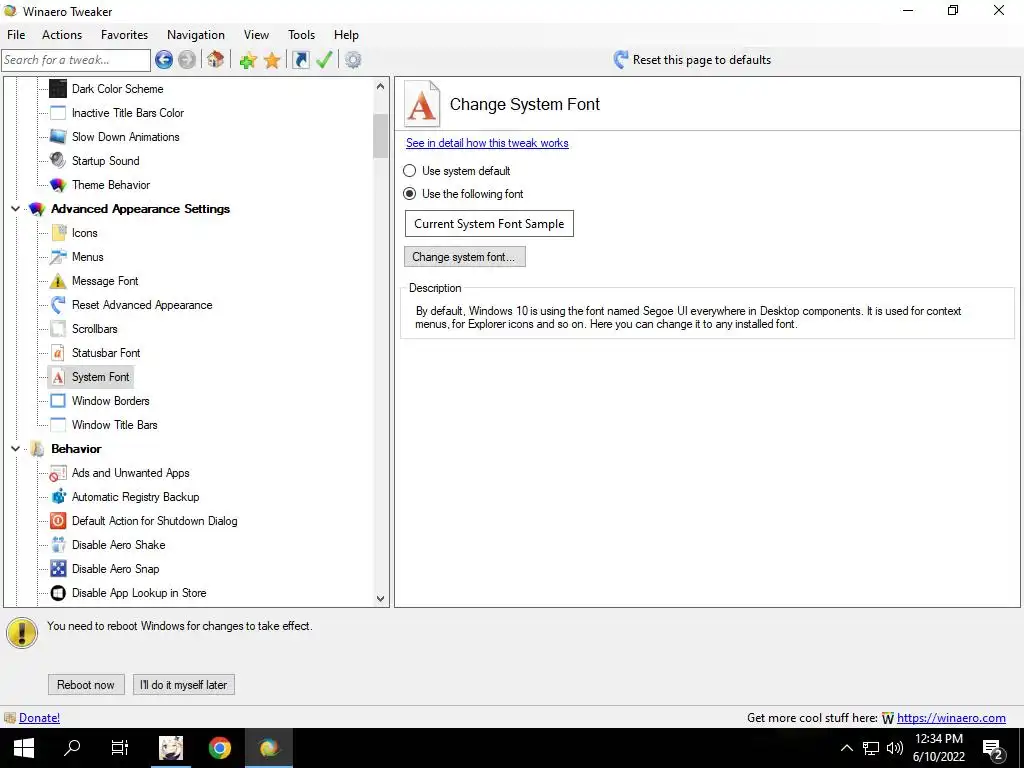Click Reset this page to defaults

coord(702,60)
